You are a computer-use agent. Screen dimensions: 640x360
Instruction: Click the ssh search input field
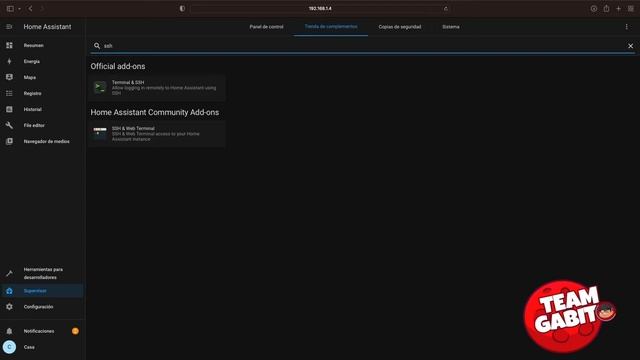(363, 46)
